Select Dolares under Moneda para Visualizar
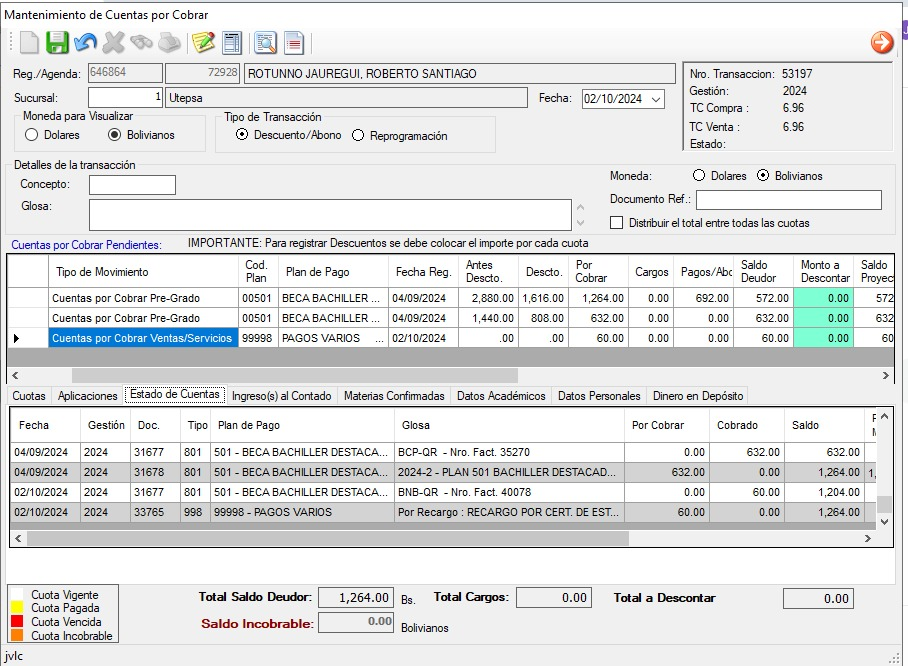The height and width of the screenshot is (666, 908). click(x=32, y=135)
